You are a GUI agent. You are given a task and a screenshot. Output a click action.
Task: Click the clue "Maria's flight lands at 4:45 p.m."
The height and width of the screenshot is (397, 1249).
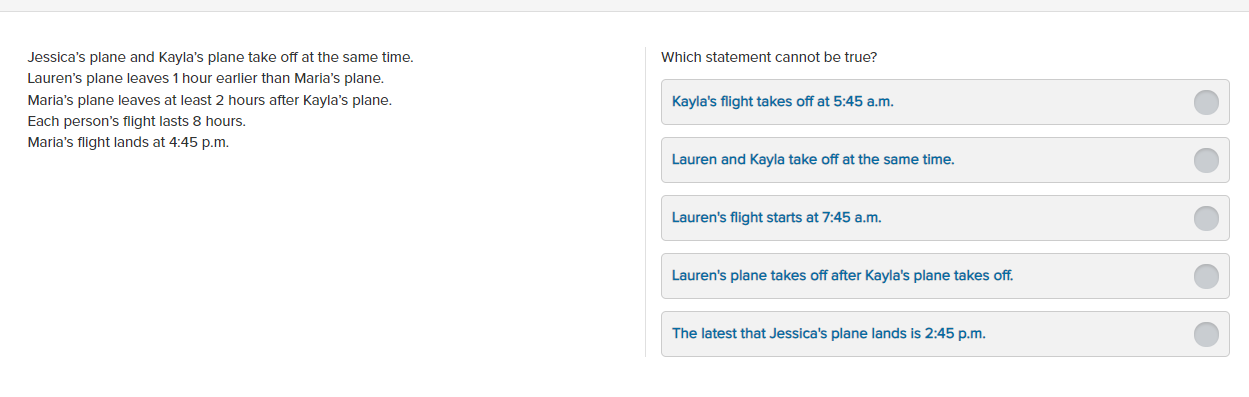pos(128,142)
